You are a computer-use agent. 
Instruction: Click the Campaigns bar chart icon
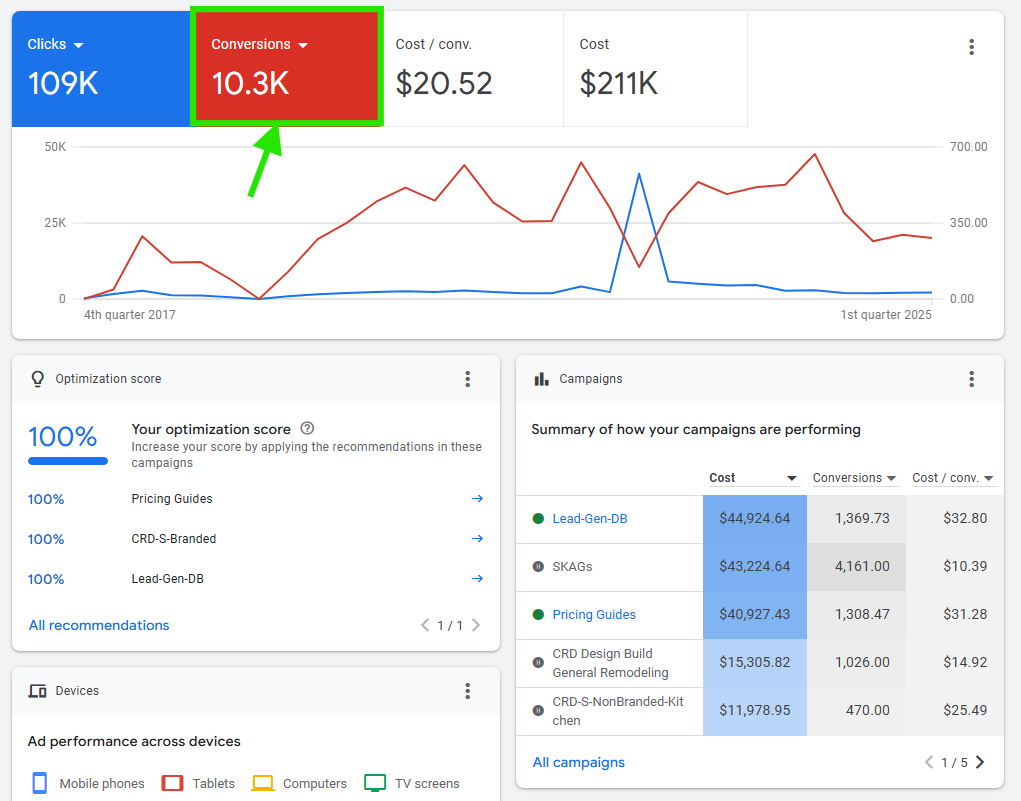click(538, 378)
